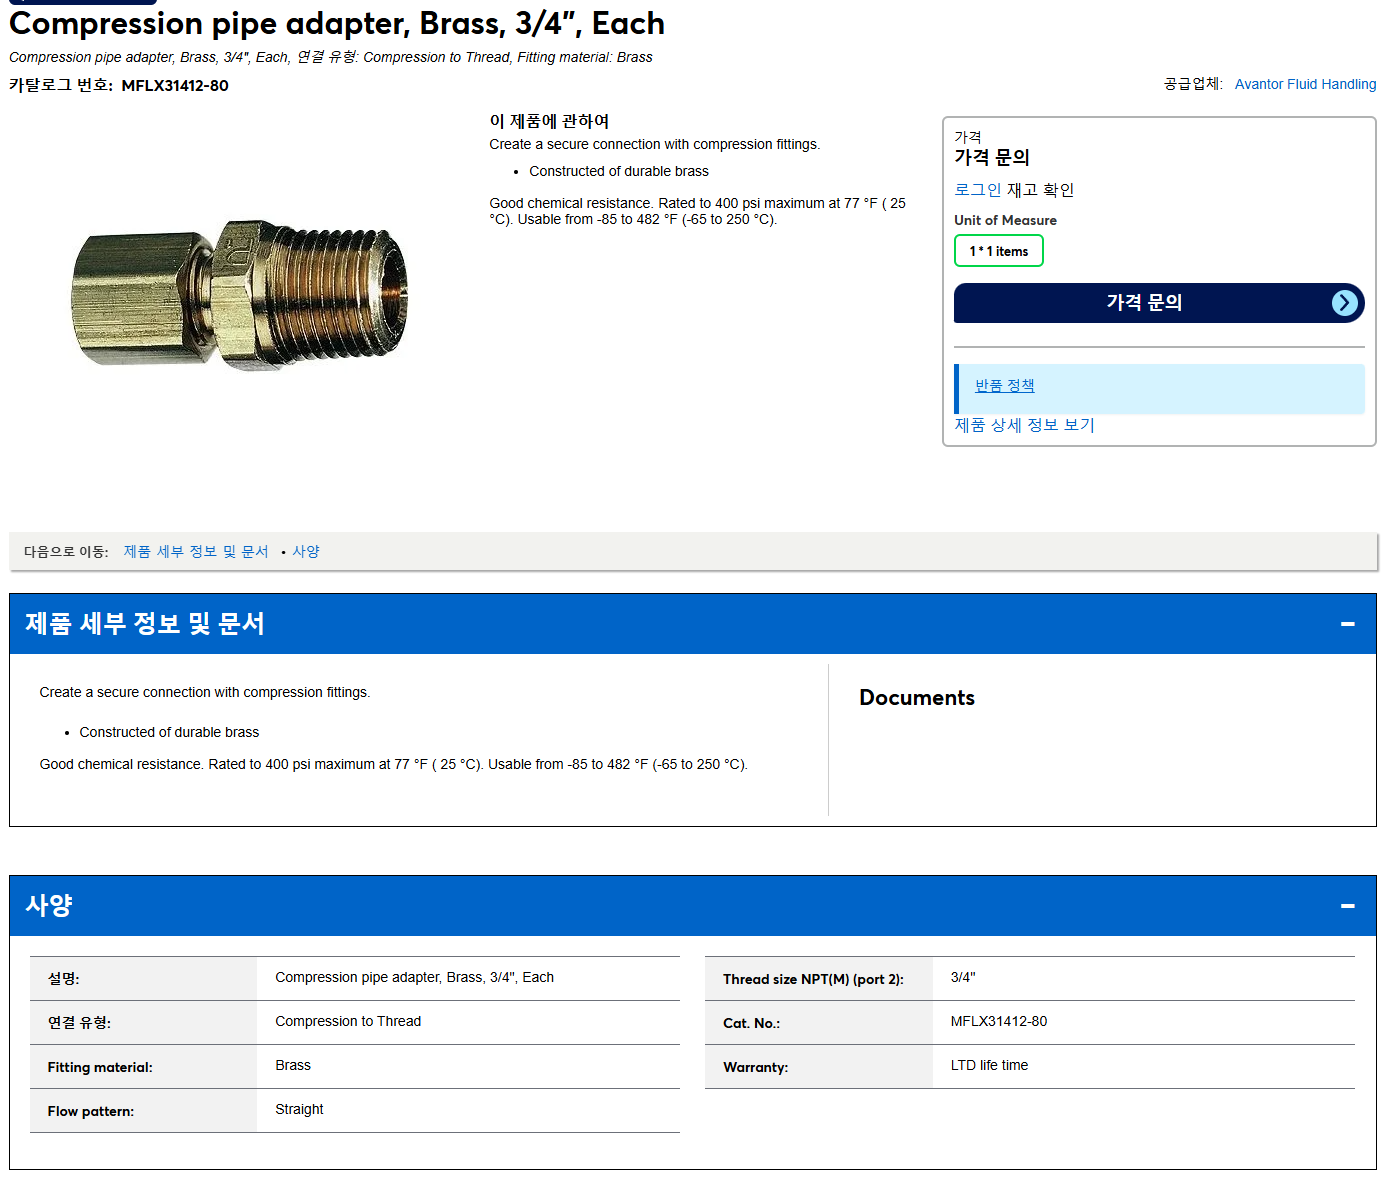The image size is (1384, 1190).
Task: Click the Brass fitting material value
Action: (293, 1065)
